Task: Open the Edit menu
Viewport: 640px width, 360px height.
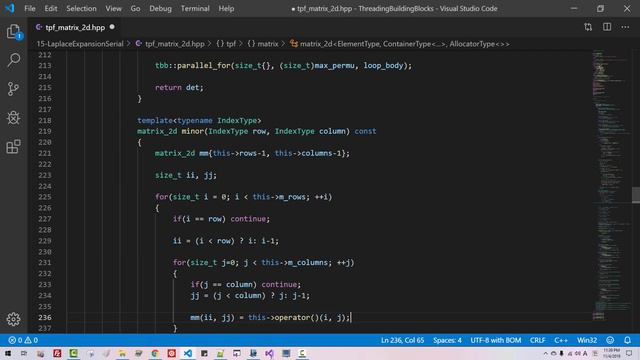Action: click(x=51, y=9)
